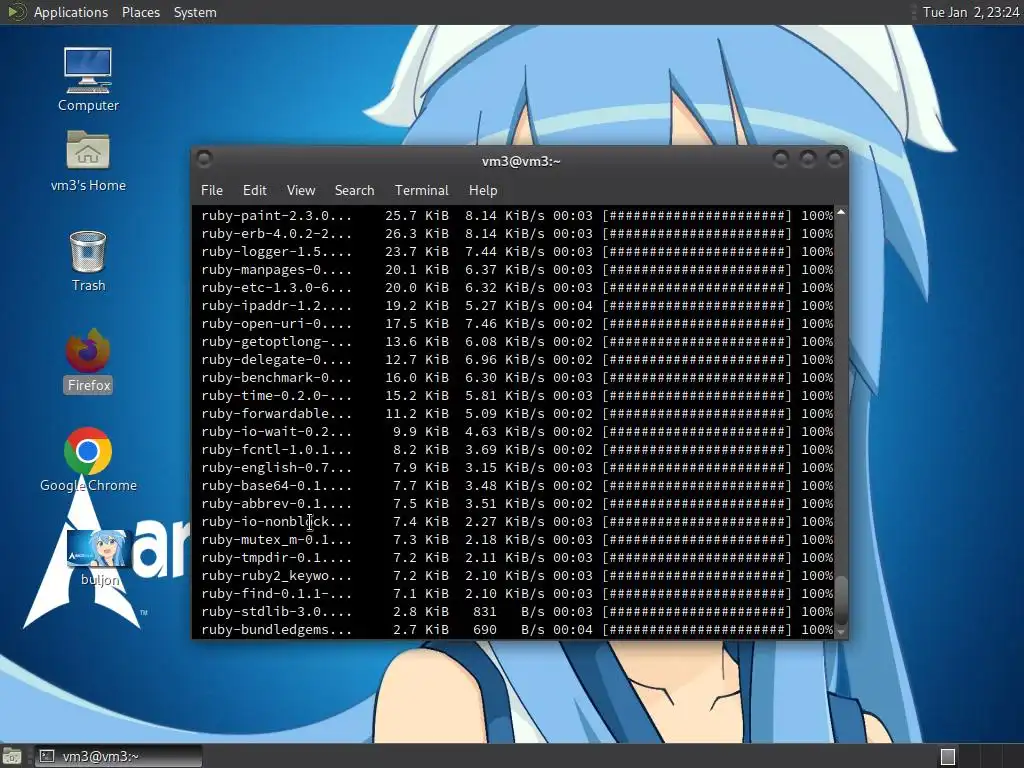The width and height of the screenshot is (1024, 768).
Task: Click the ruby-bundledgems line
Action: tap(517, 630)
